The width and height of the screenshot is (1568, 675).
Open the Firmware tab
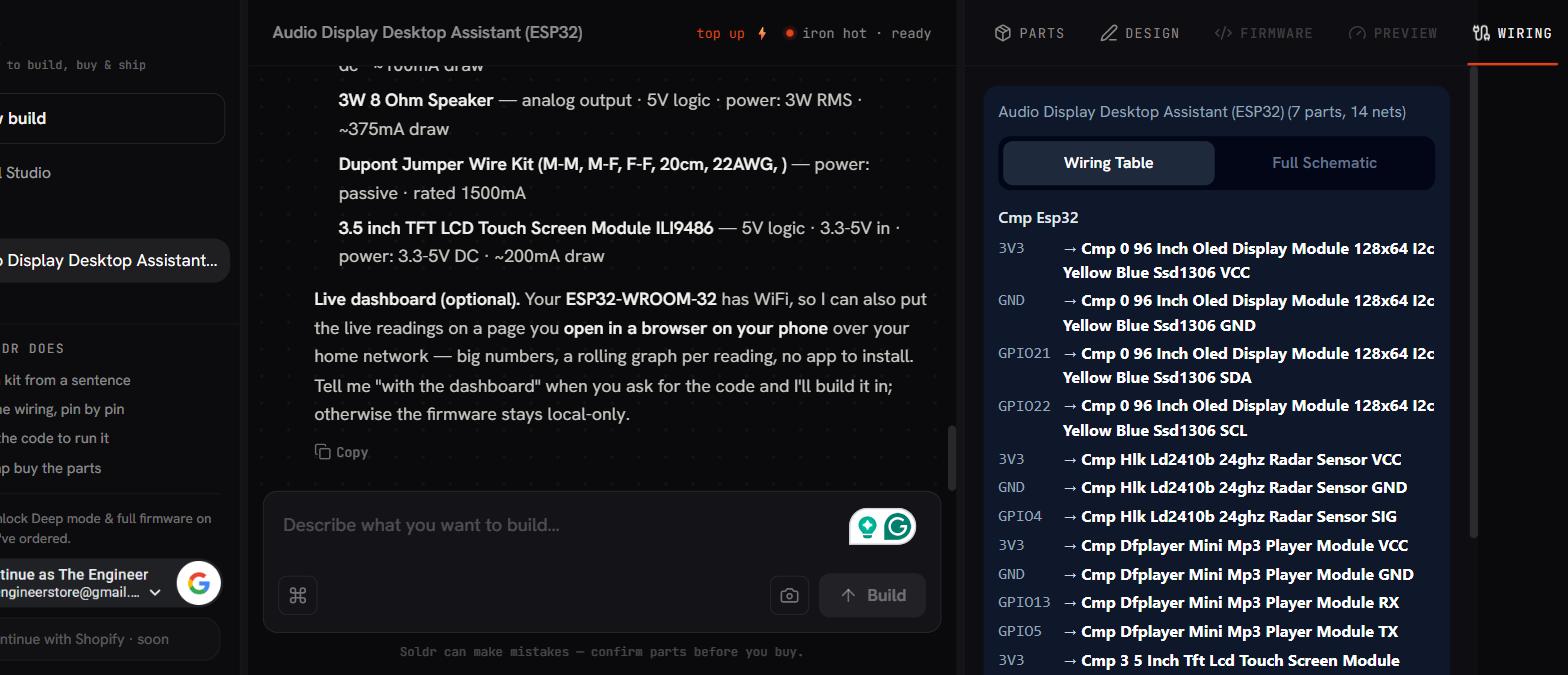(x=1263, y=33)
